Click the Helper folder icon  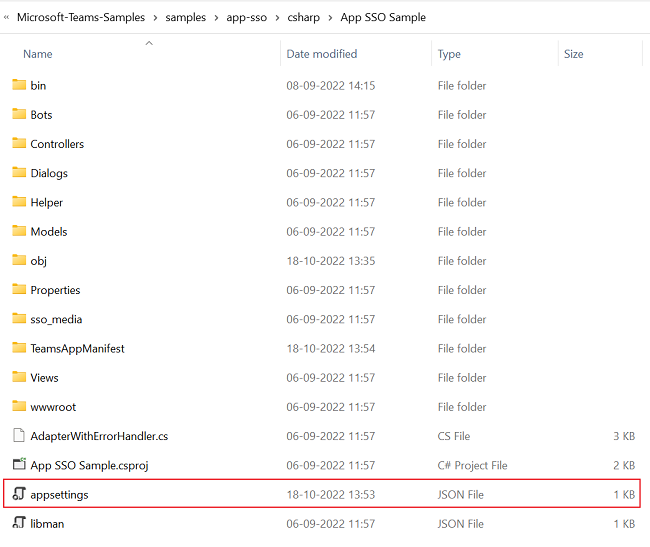pos(19,202)
